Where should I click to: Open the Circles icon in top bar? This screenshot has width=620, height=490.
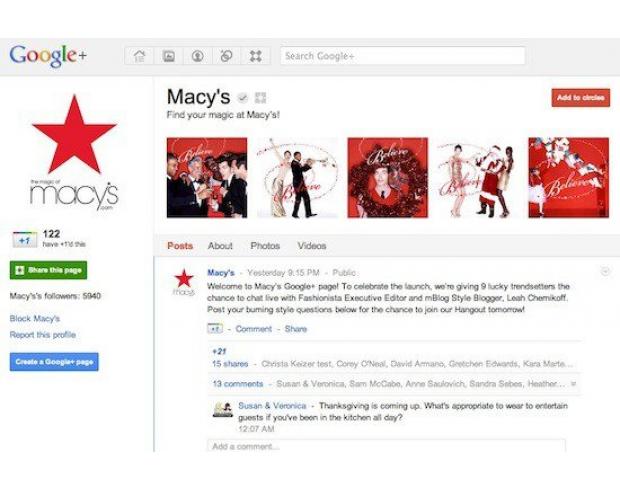pyautogui.click(x=226, y=56)
